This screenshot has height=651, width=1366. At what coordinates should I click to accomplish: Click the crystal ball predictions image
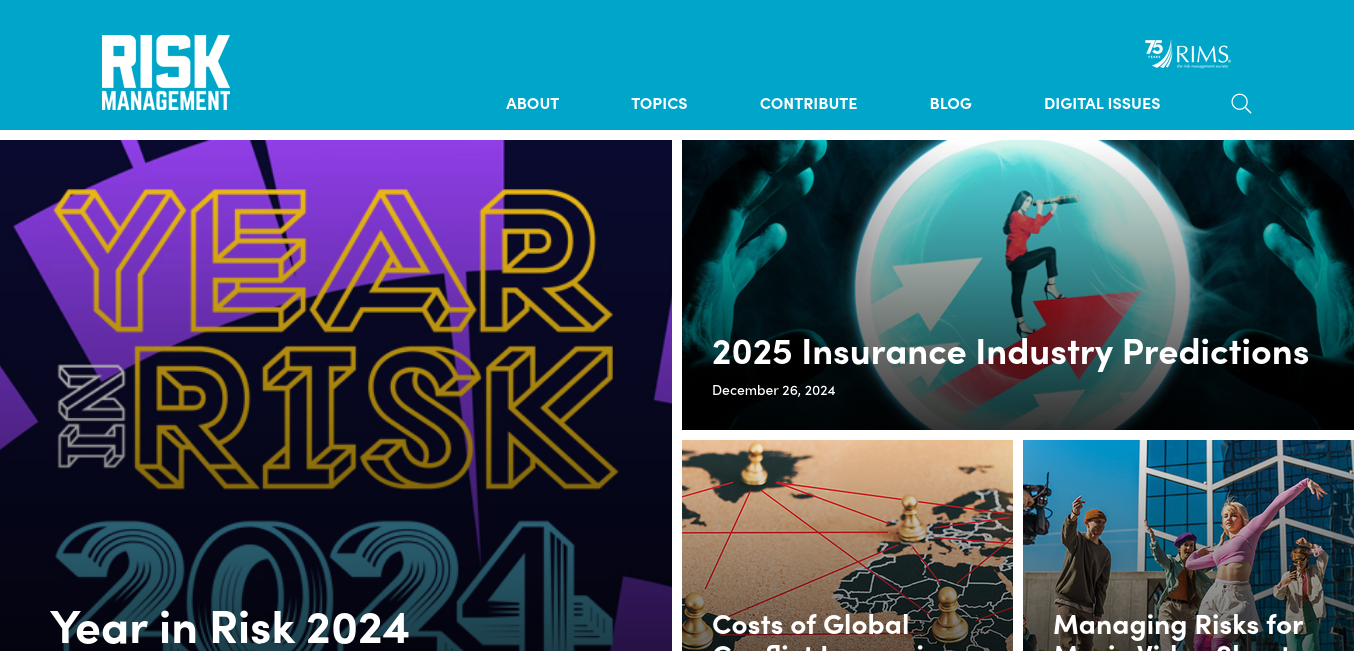tap(1018, 285)
